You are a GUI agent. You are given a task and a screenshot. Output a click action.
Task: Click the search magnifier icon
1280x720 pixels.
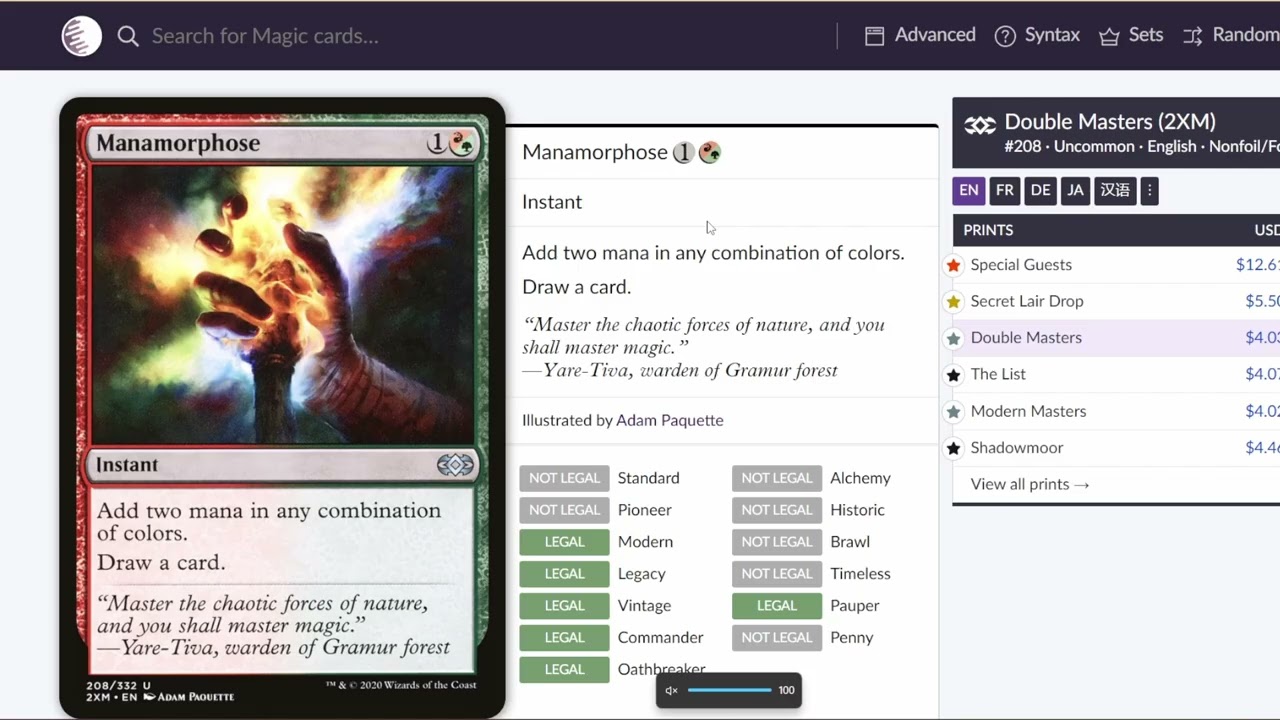(128, 37)
